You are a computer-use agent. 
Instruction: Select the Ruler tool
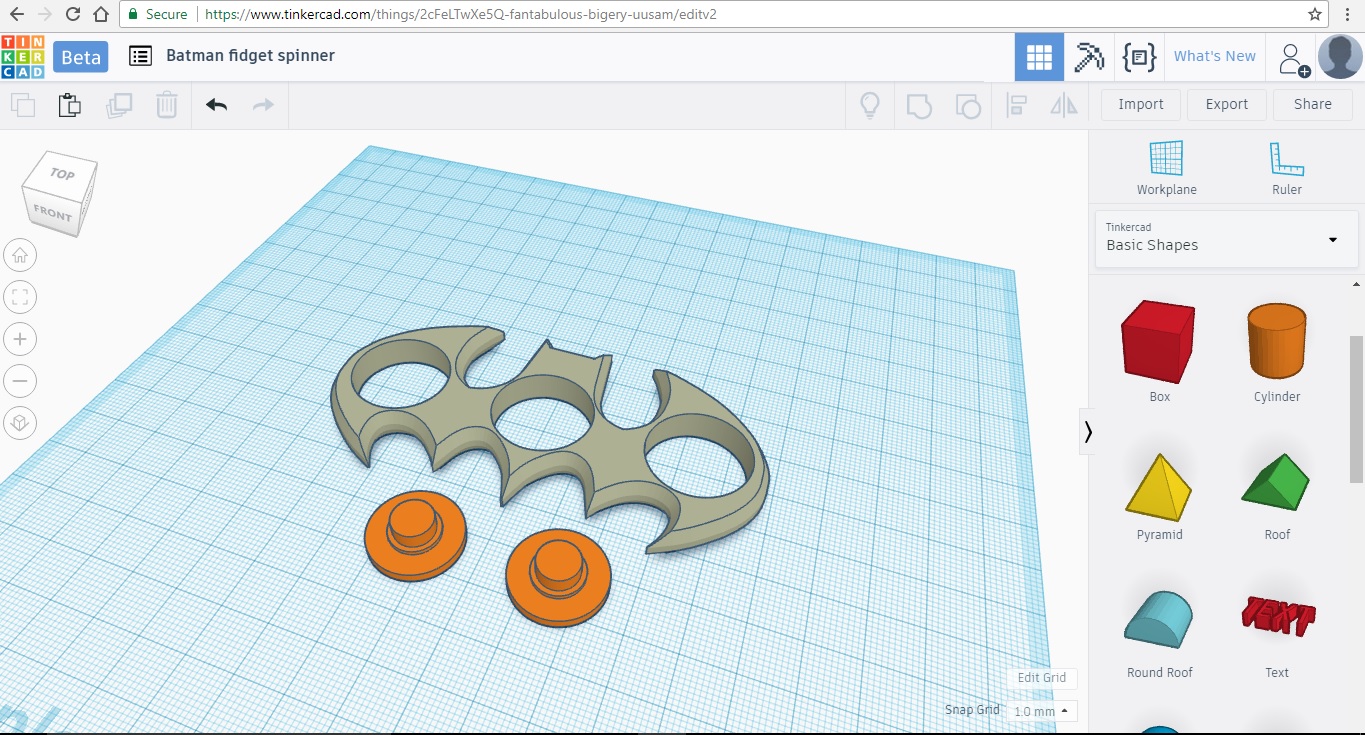[x=1286, y=167]
